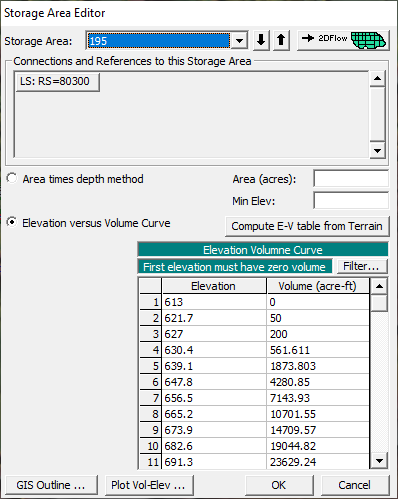This screenshot has height=499, width=398.
Task: Open the LS: RS=80300 connection
Action: tap(58, 82)
